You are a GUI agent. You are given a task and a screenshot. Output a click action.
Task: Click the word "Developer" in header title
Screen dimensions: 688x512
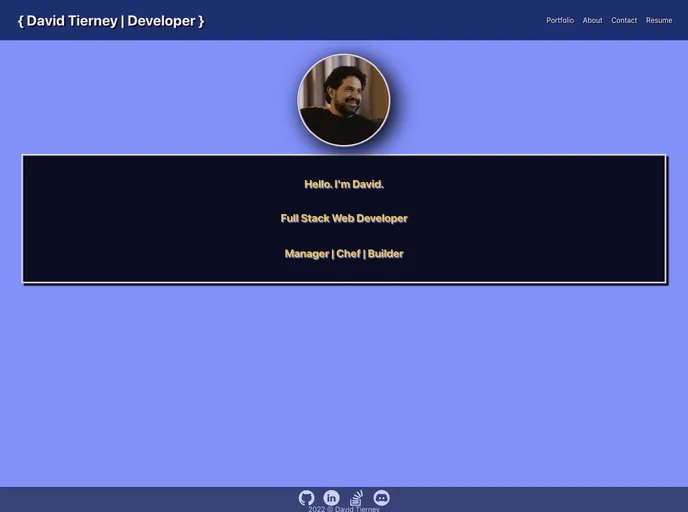pyautogui.click(x=161, y=21)
